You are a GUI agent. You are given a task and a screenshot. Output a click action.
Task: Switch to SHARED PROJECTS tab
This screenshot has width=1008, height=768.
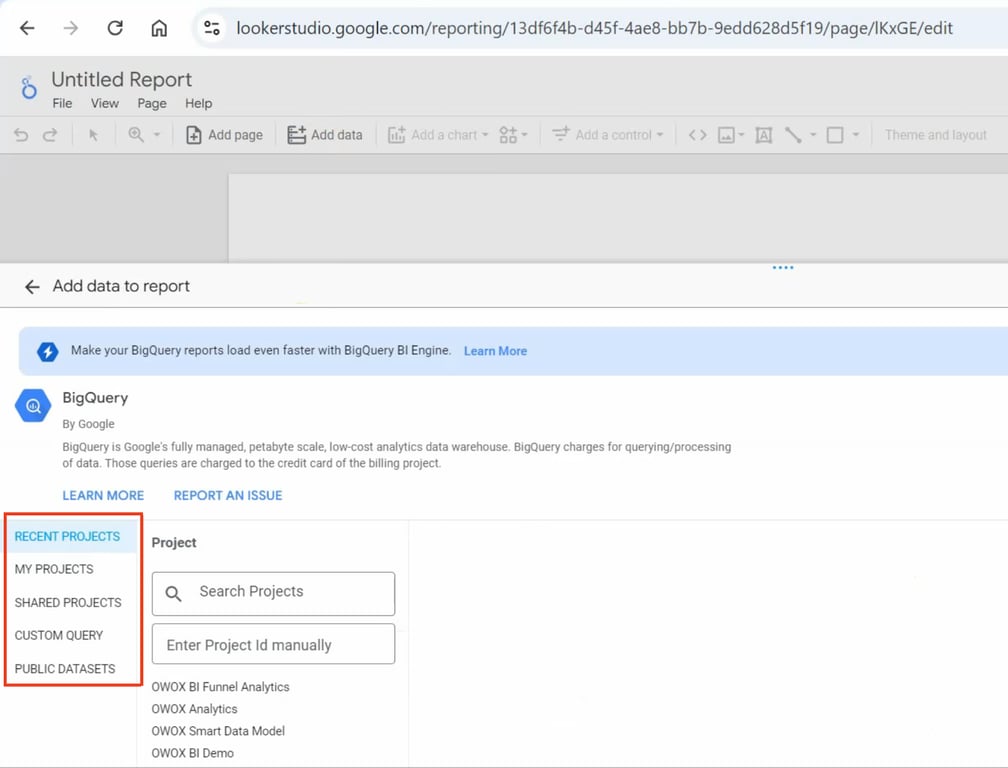pyautogui.click(x=68, y=603)
